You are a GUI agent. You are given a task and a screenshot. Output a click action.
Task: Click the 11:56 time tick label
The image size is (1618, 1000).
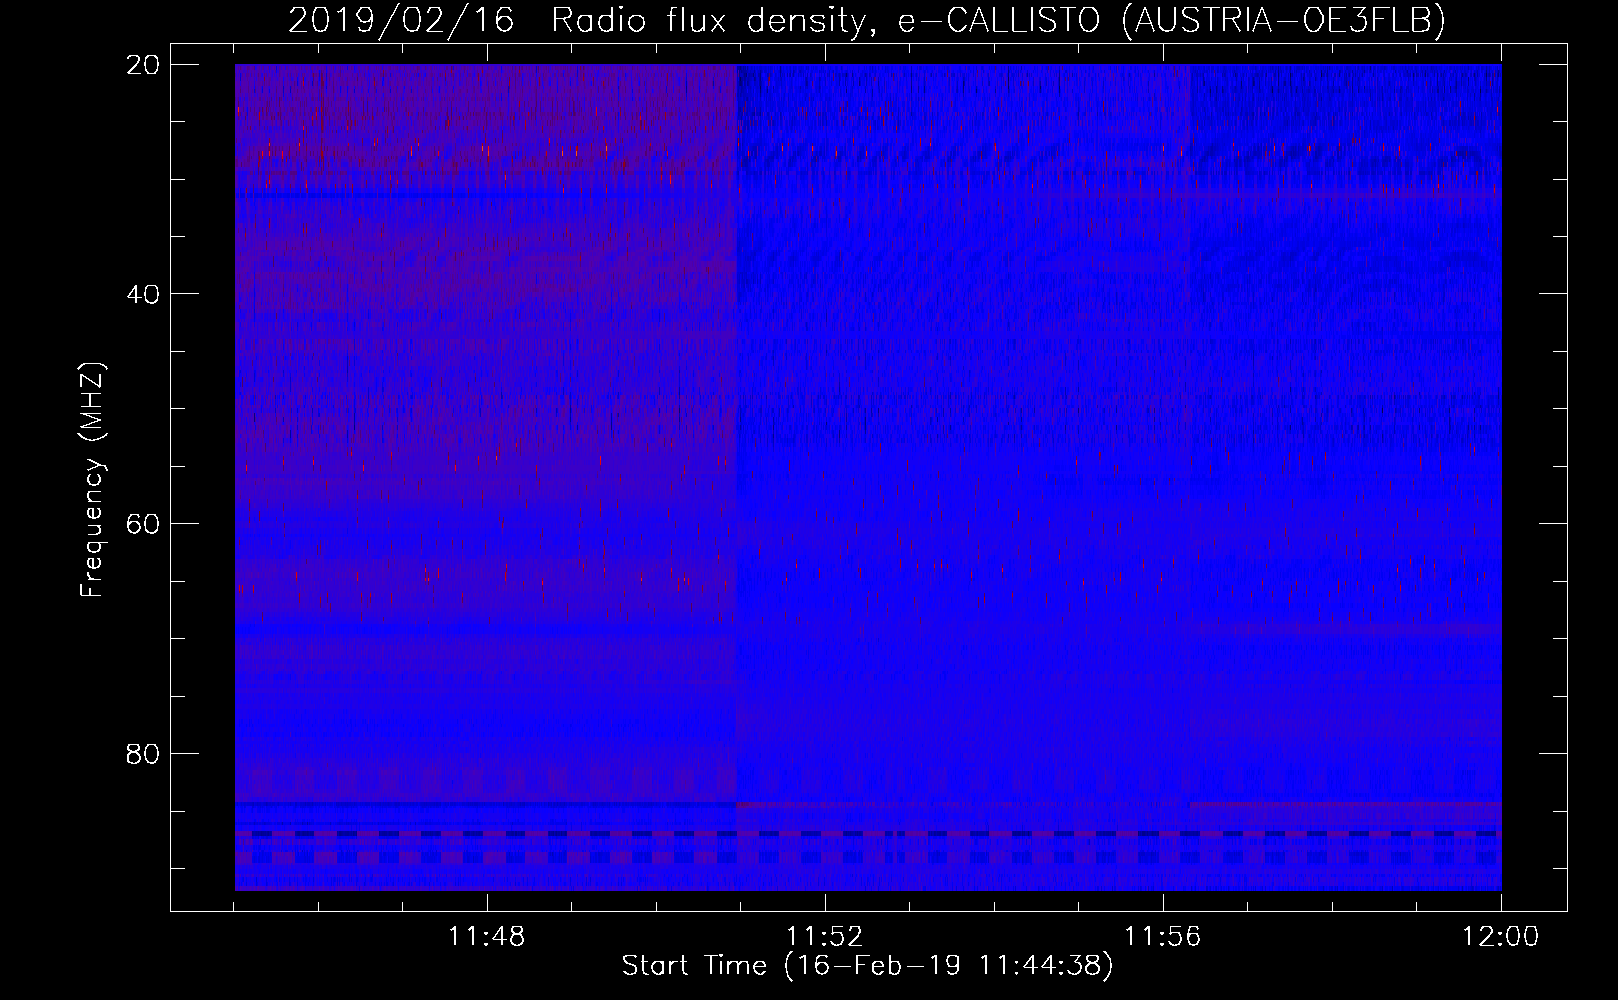coord(1163,937)
